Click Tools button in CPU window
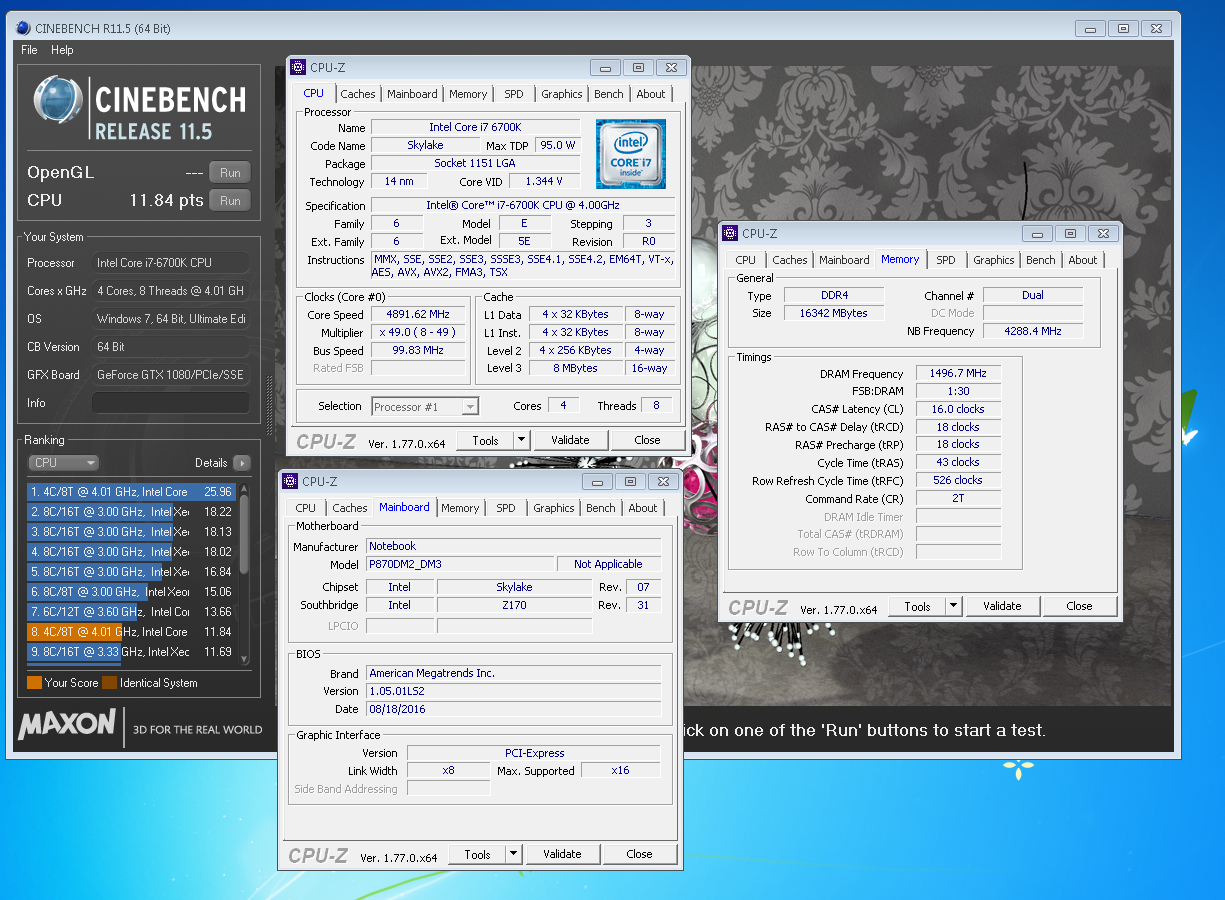This screenshot has width=1225, height=900. tap(485, 440)
